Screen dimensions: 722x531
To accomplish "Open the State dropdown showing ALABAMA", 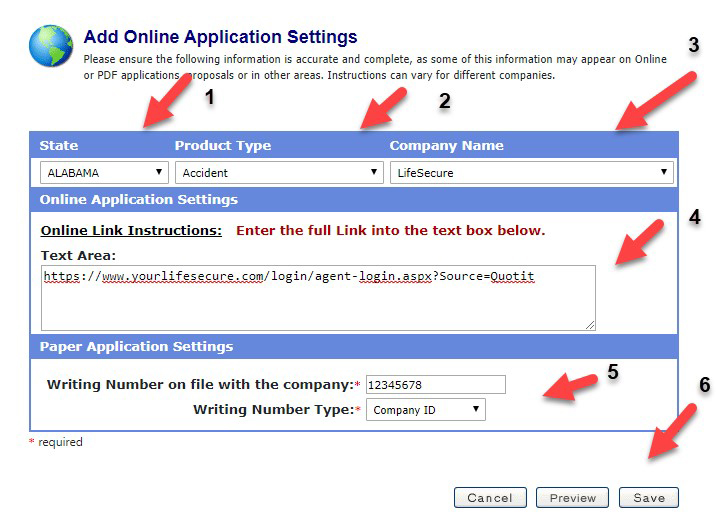I will click(104, 173).
